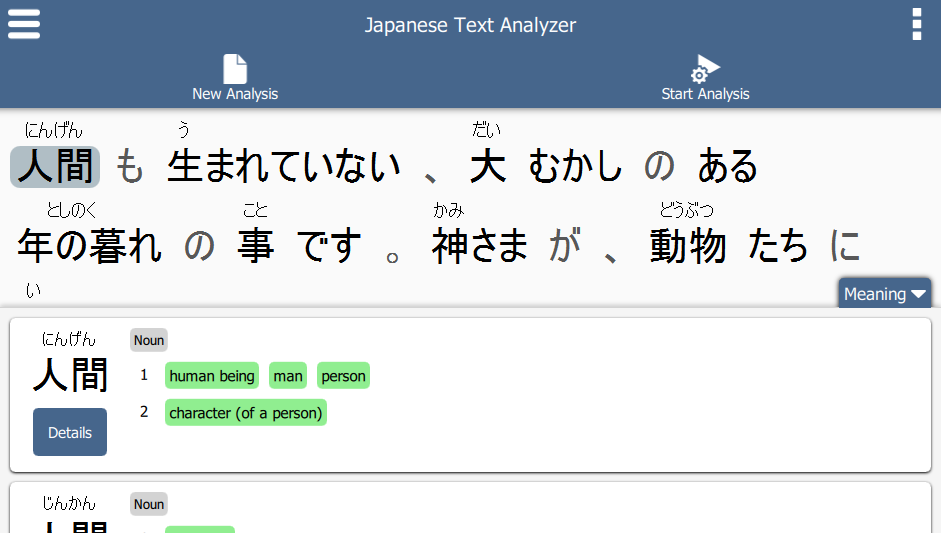Select the particle に in the second line

[x=845, y=246]
